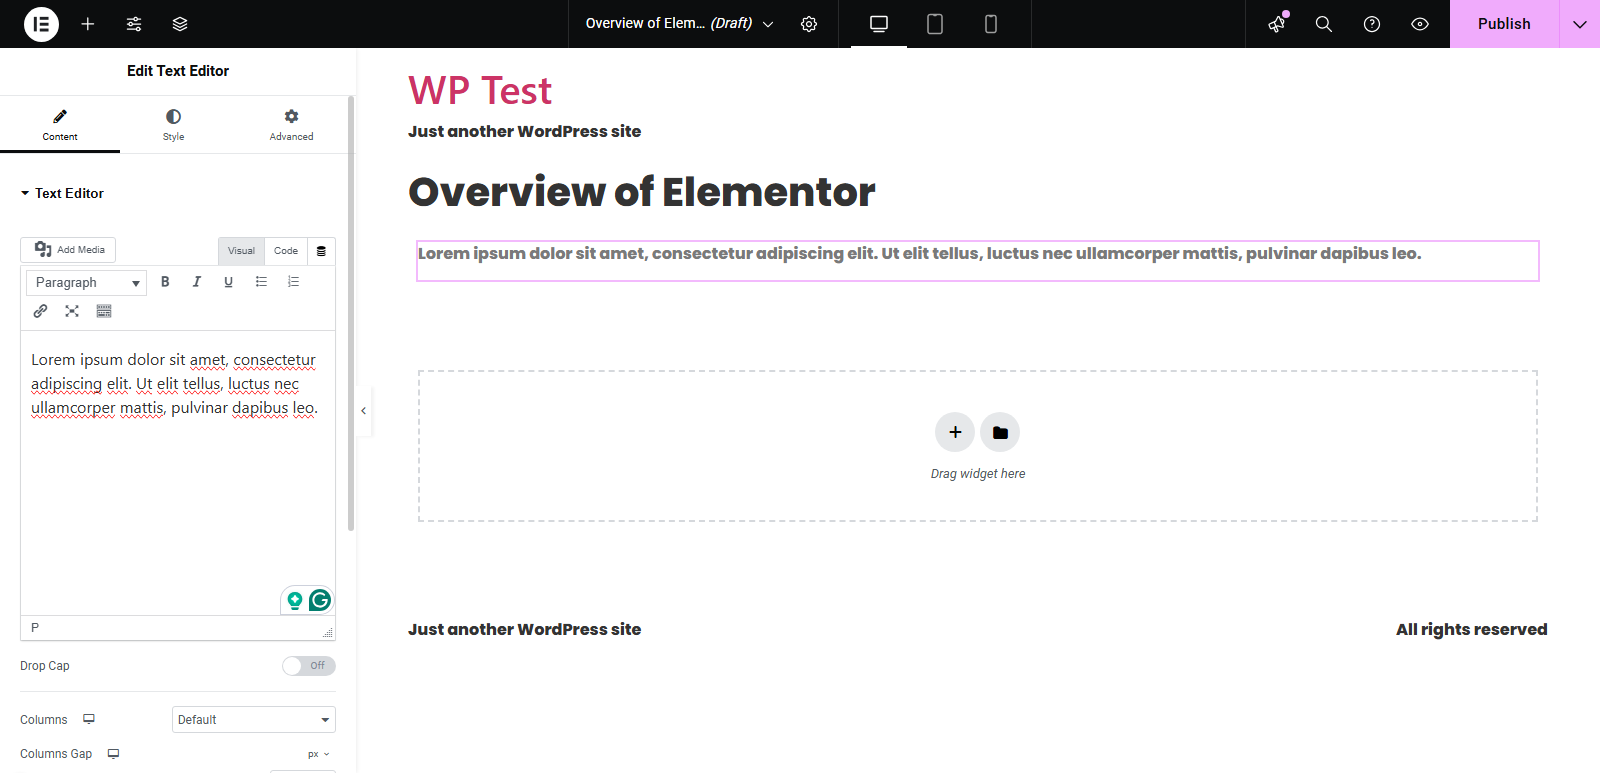Open the Structure layers icon
Screen dimensions: 1600x773
(x=180, y=24)
